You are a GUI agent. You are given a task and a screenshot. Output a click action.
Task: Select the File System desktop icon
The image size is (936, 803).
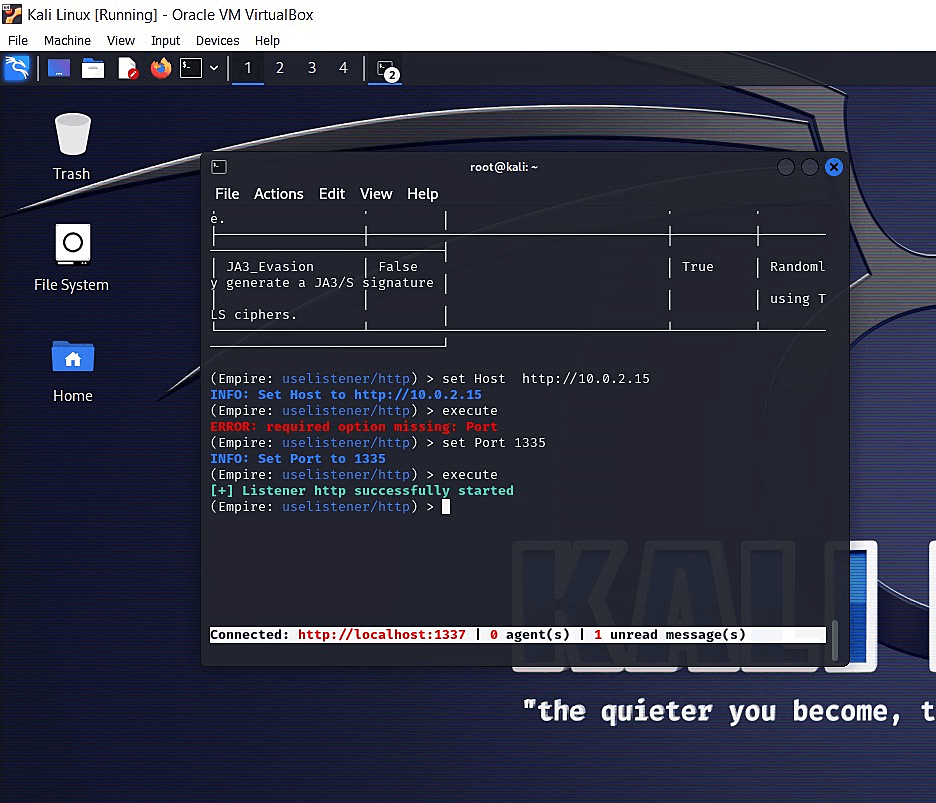[x=72, y=258]
